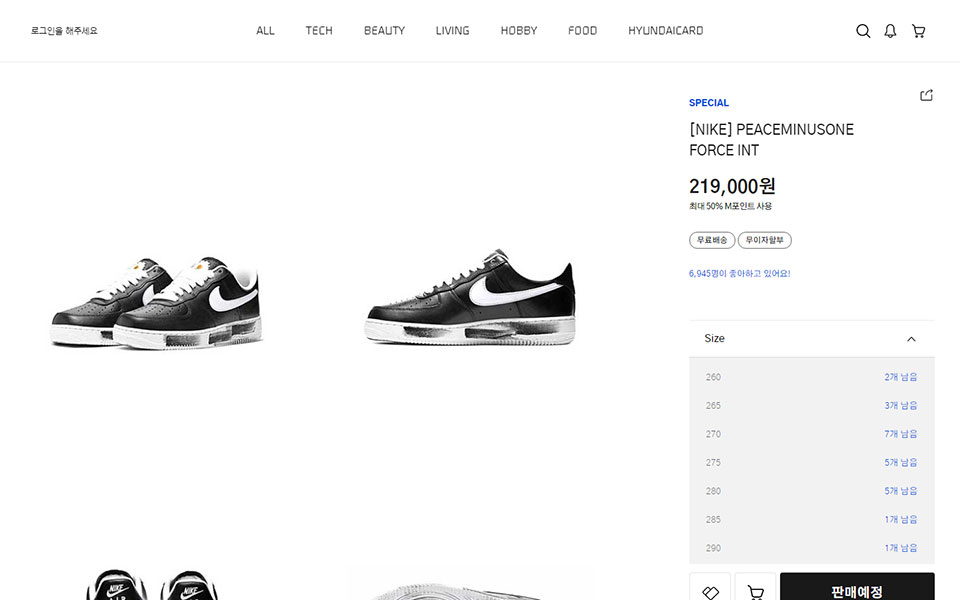Open the search magnifier icon
Image resolution: width=960 pixels, height=600 pixels.
point(863,31)
